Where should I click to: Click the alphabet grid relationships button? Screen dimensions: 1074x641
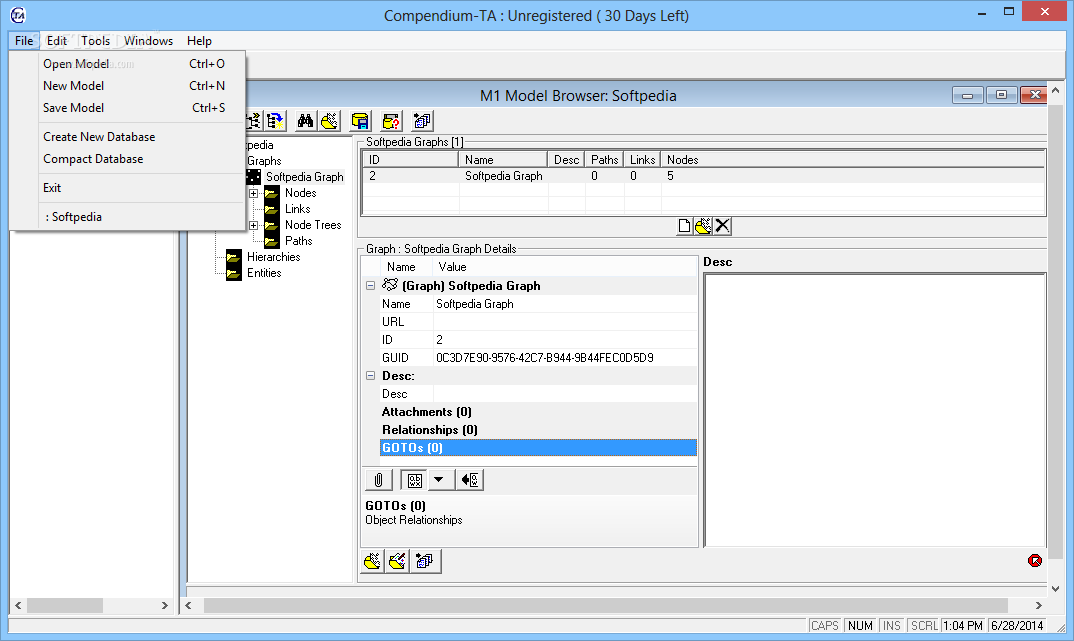414,480
